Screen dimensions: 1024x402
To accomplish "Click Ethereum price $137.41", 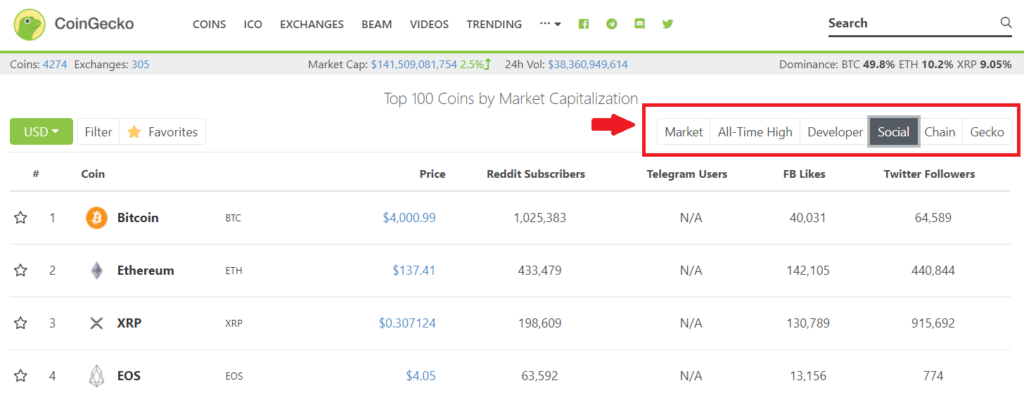I will click(414, 270).
